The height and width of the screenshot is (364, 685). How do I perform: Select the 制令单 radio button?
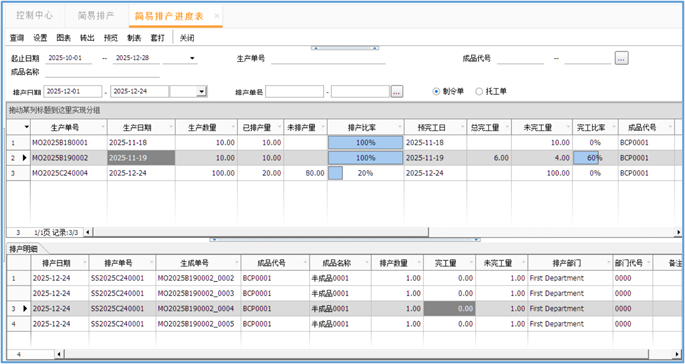click(436, 92)
